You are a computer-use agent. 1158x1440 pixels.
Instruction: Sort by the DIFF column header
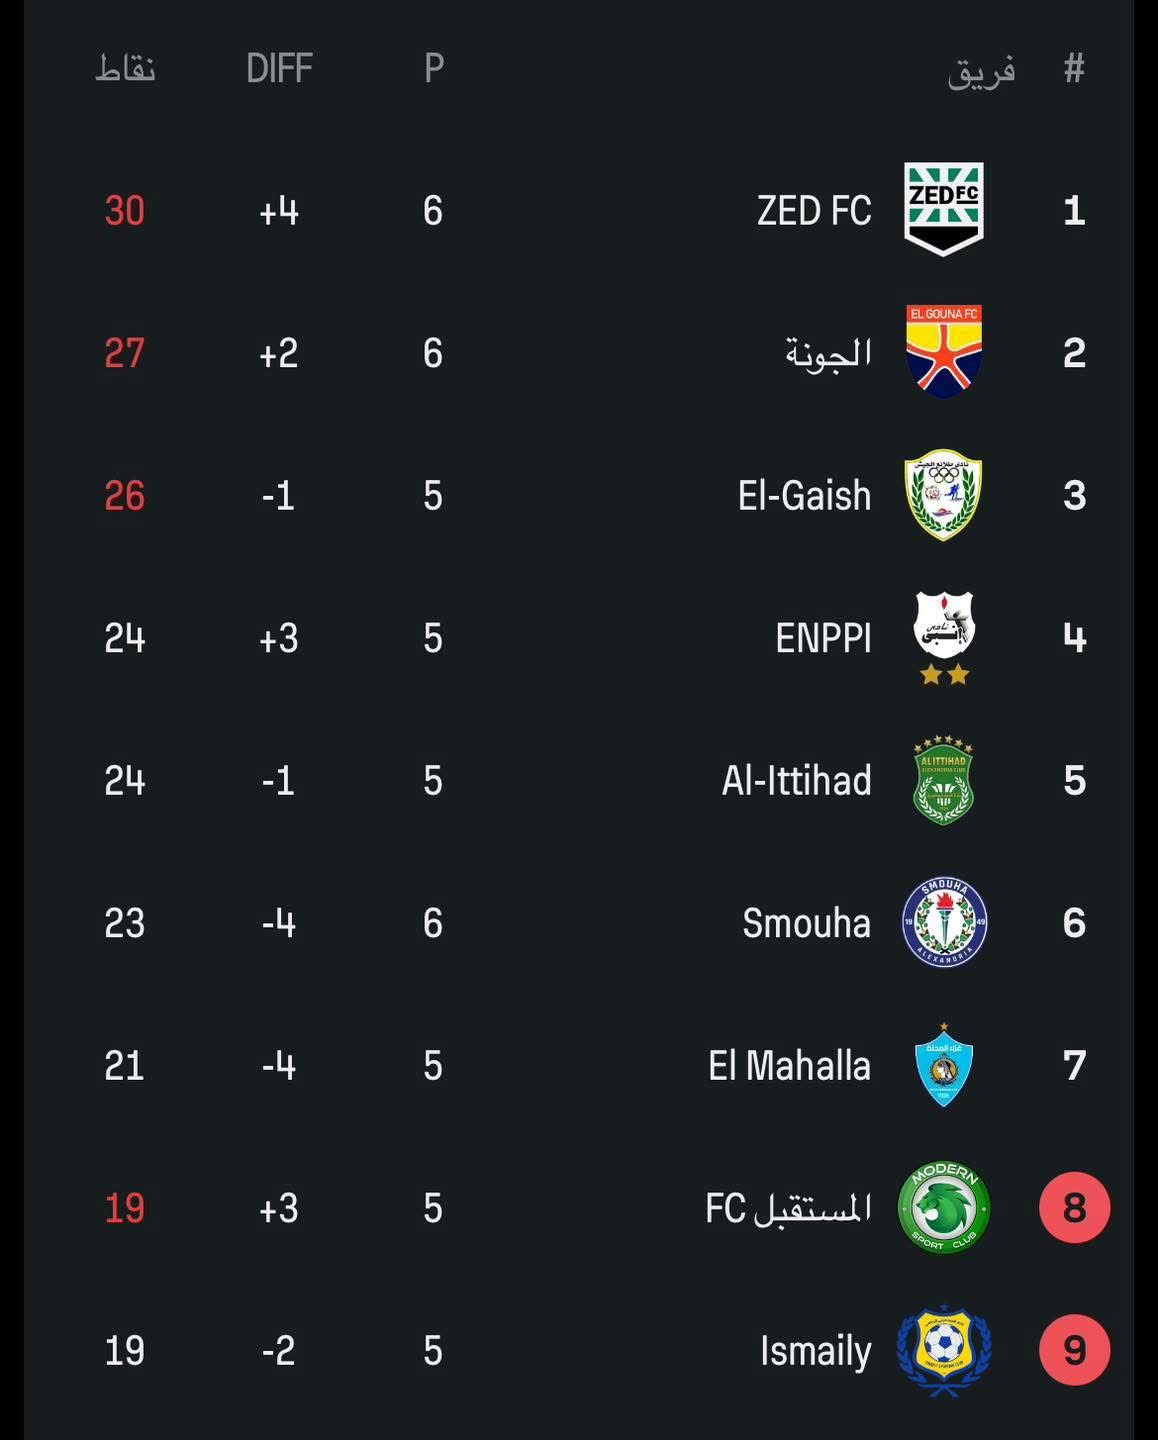coord(279,68)
